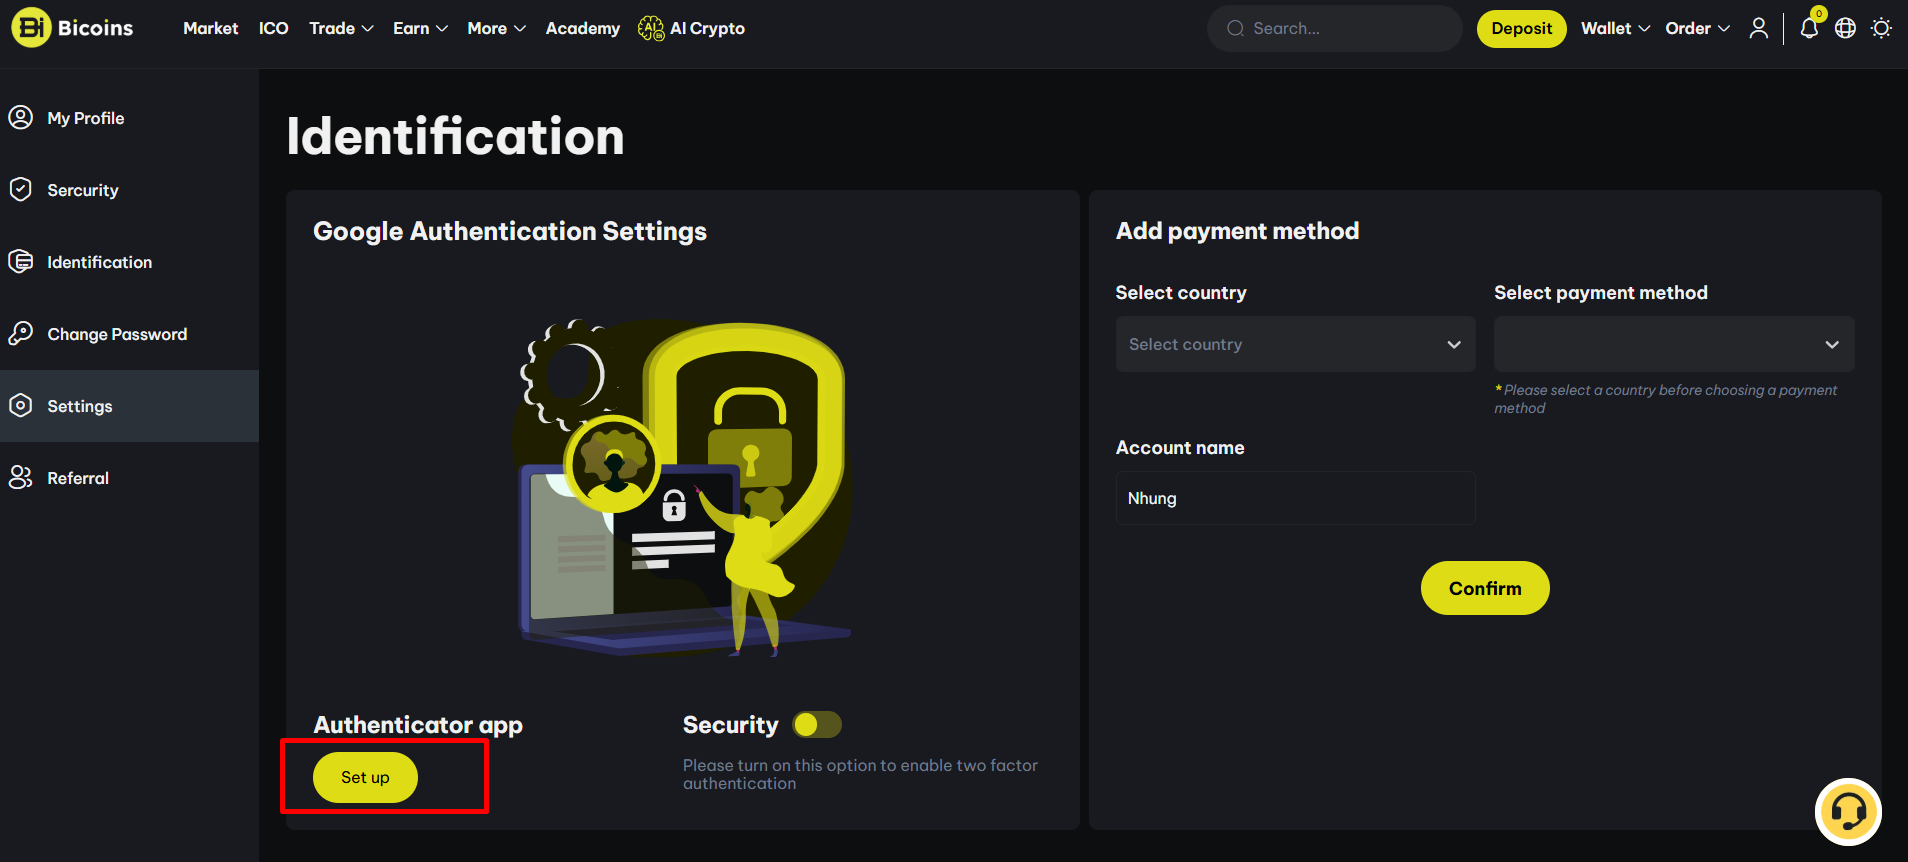Open the Order dropdown
The image size is (1908, 862).
coord(1697,28)
